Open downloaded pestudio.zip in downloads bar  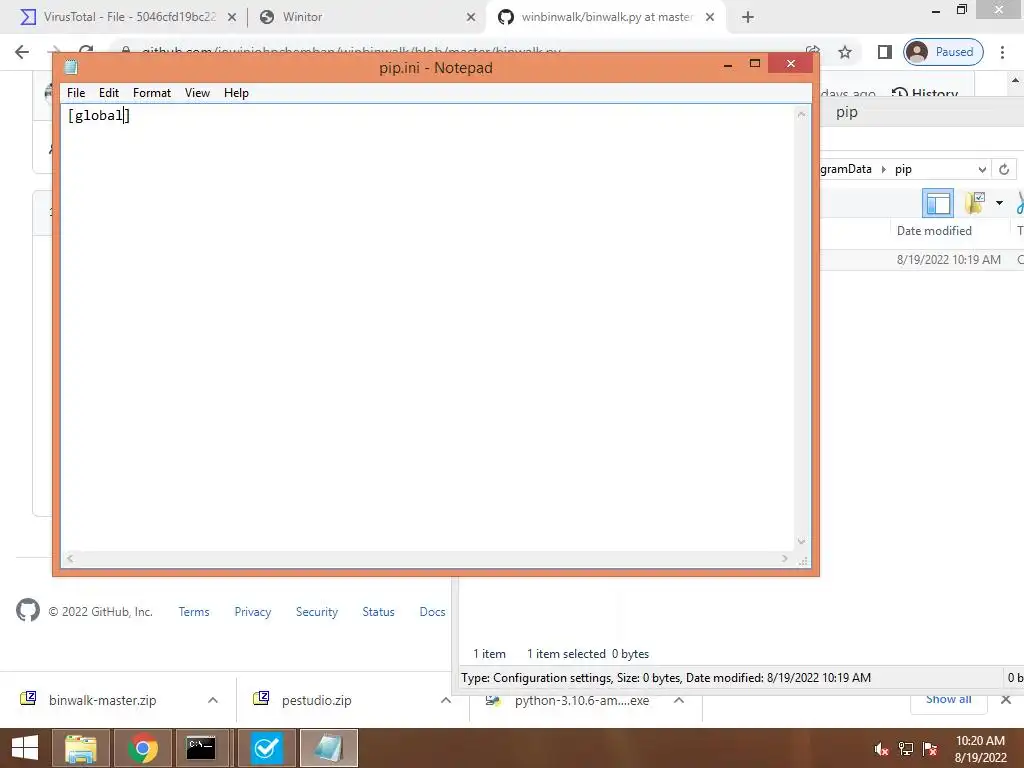tap(317, 700)
